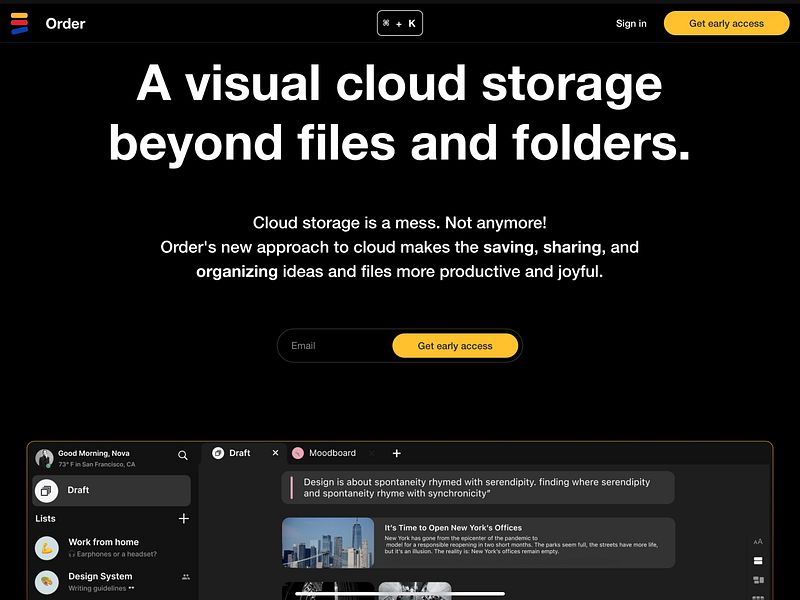Open the Work from home list
Image resolution: width=800 pixels, height=600 pixels.
click(x=111, y=547)
